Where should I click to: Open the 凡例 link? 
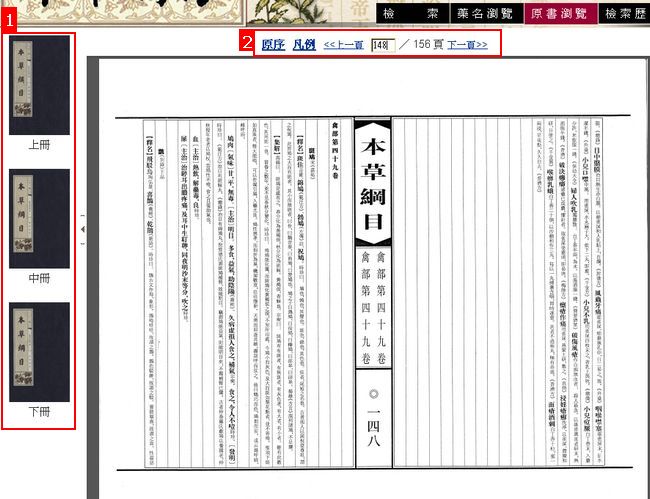304,44
